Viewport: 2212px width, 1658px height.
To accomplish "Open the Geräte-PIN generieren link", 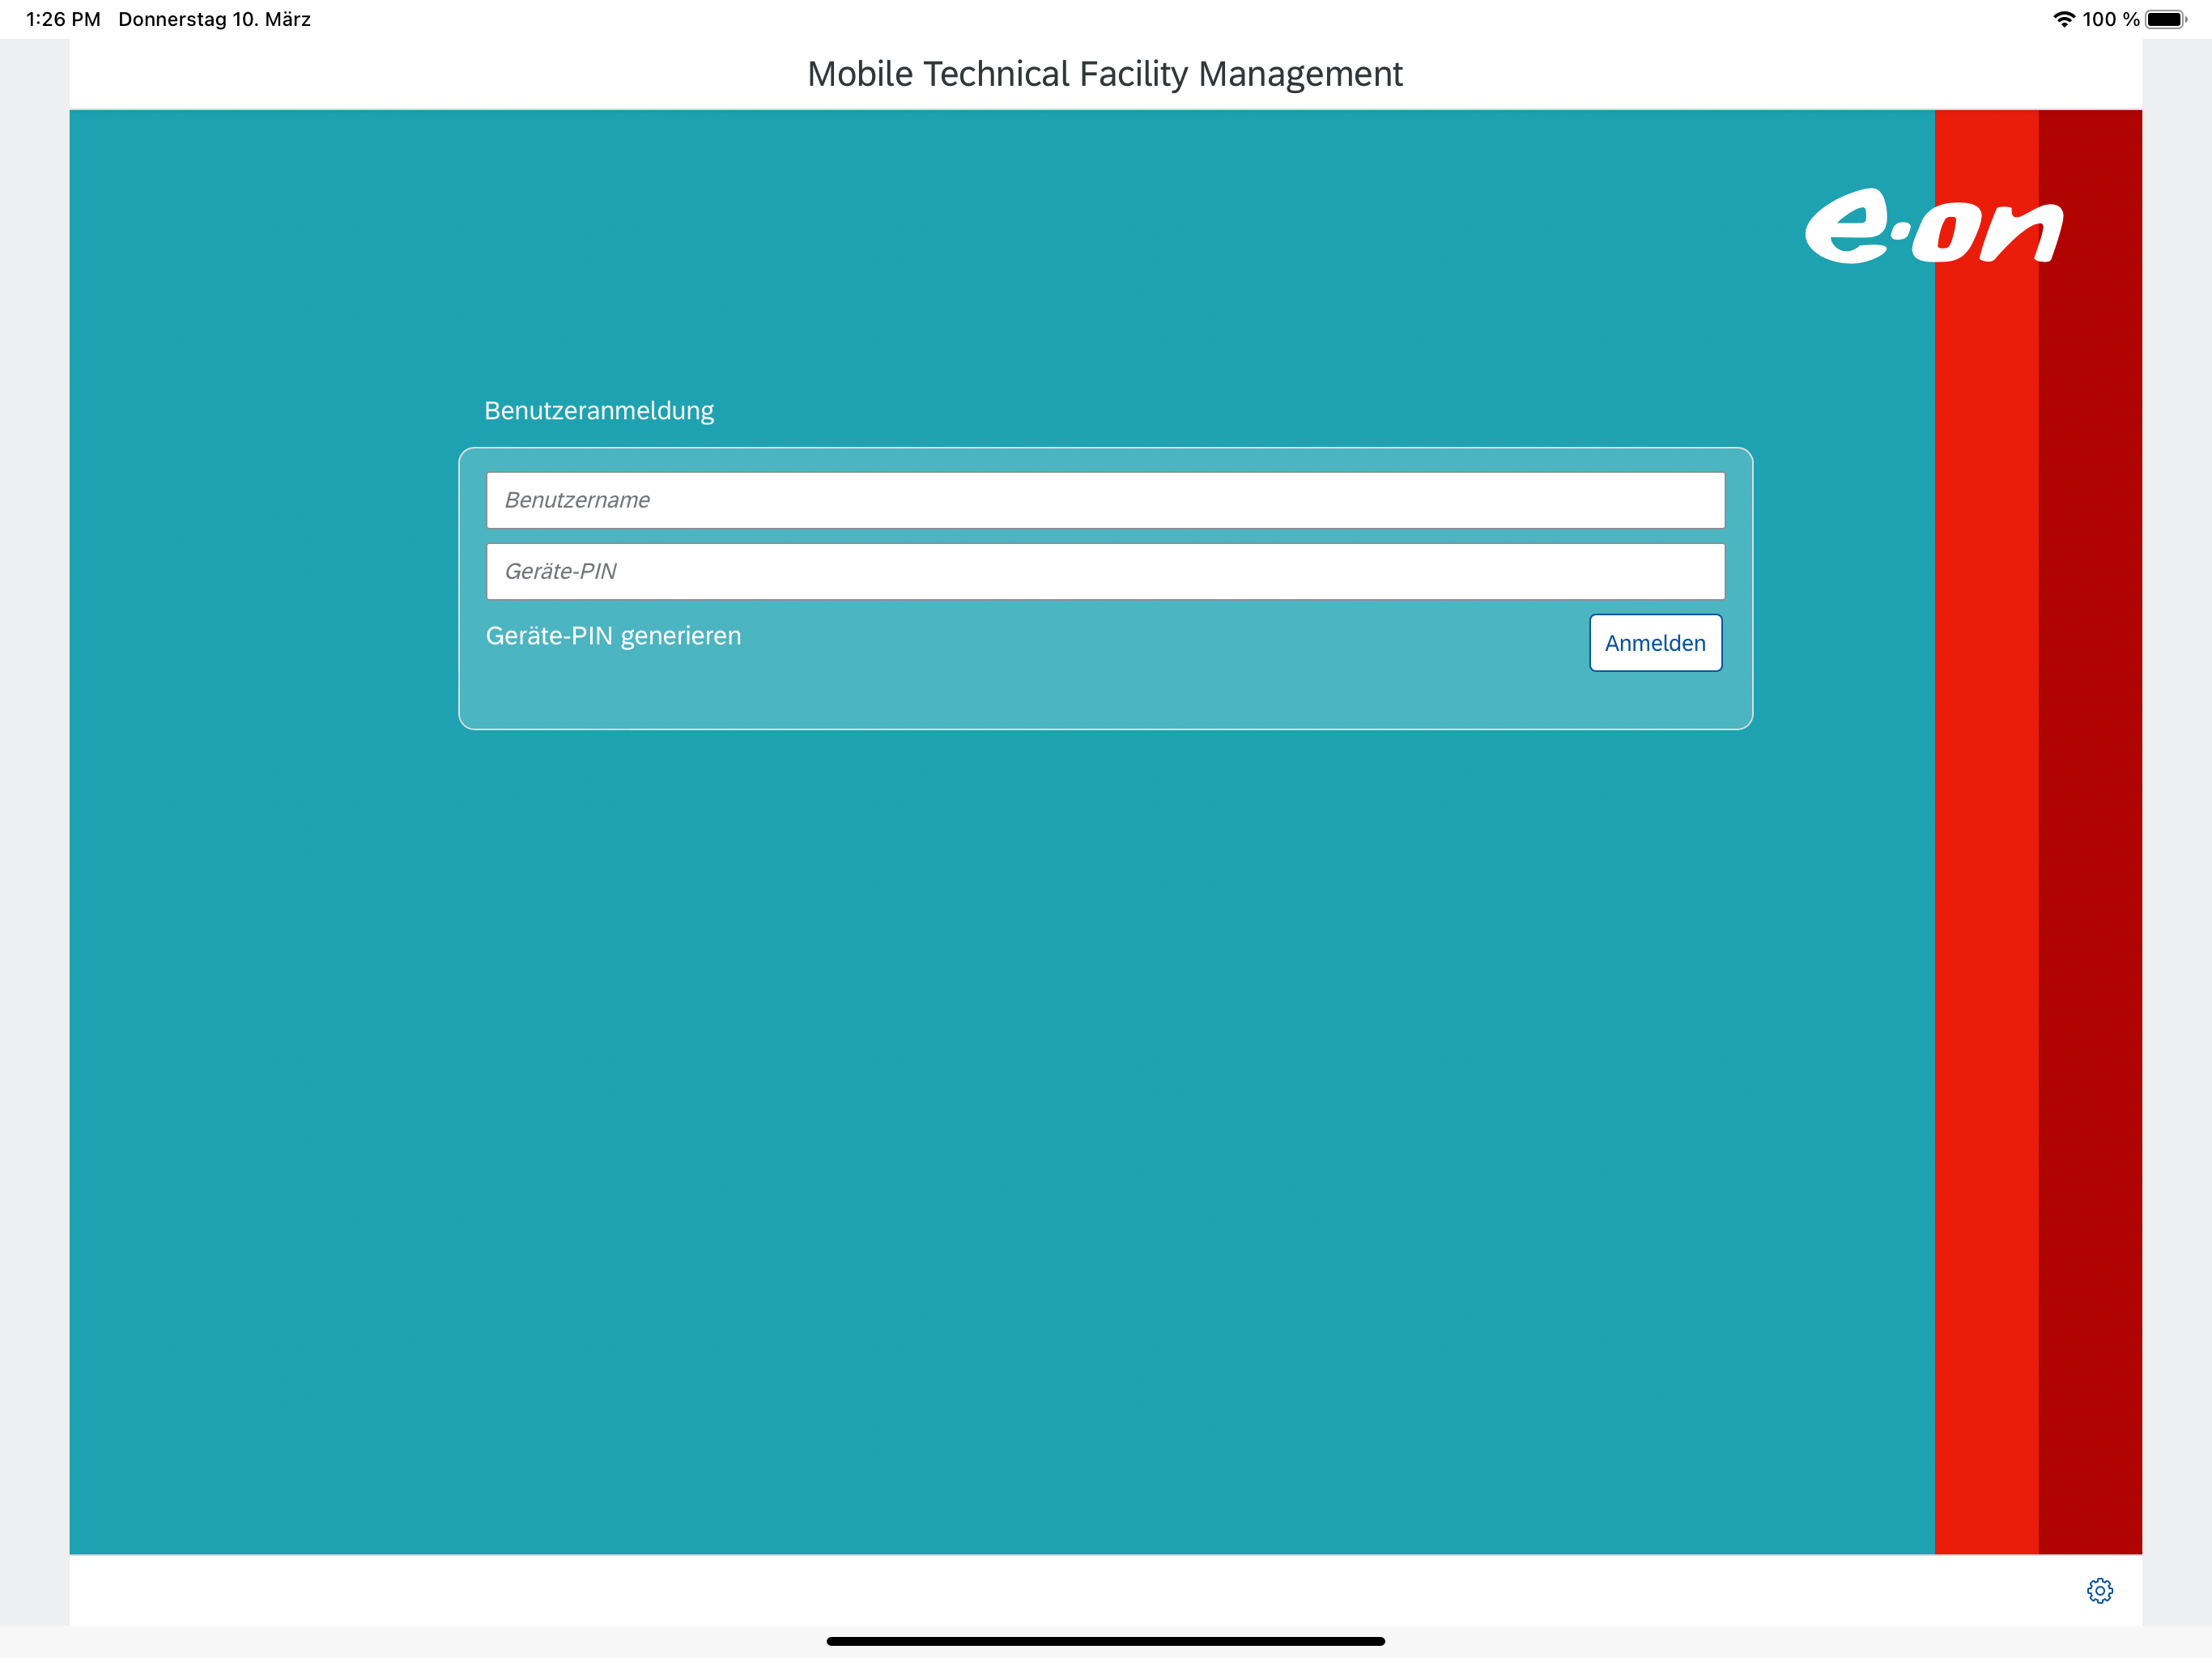I will click(613, 636).
